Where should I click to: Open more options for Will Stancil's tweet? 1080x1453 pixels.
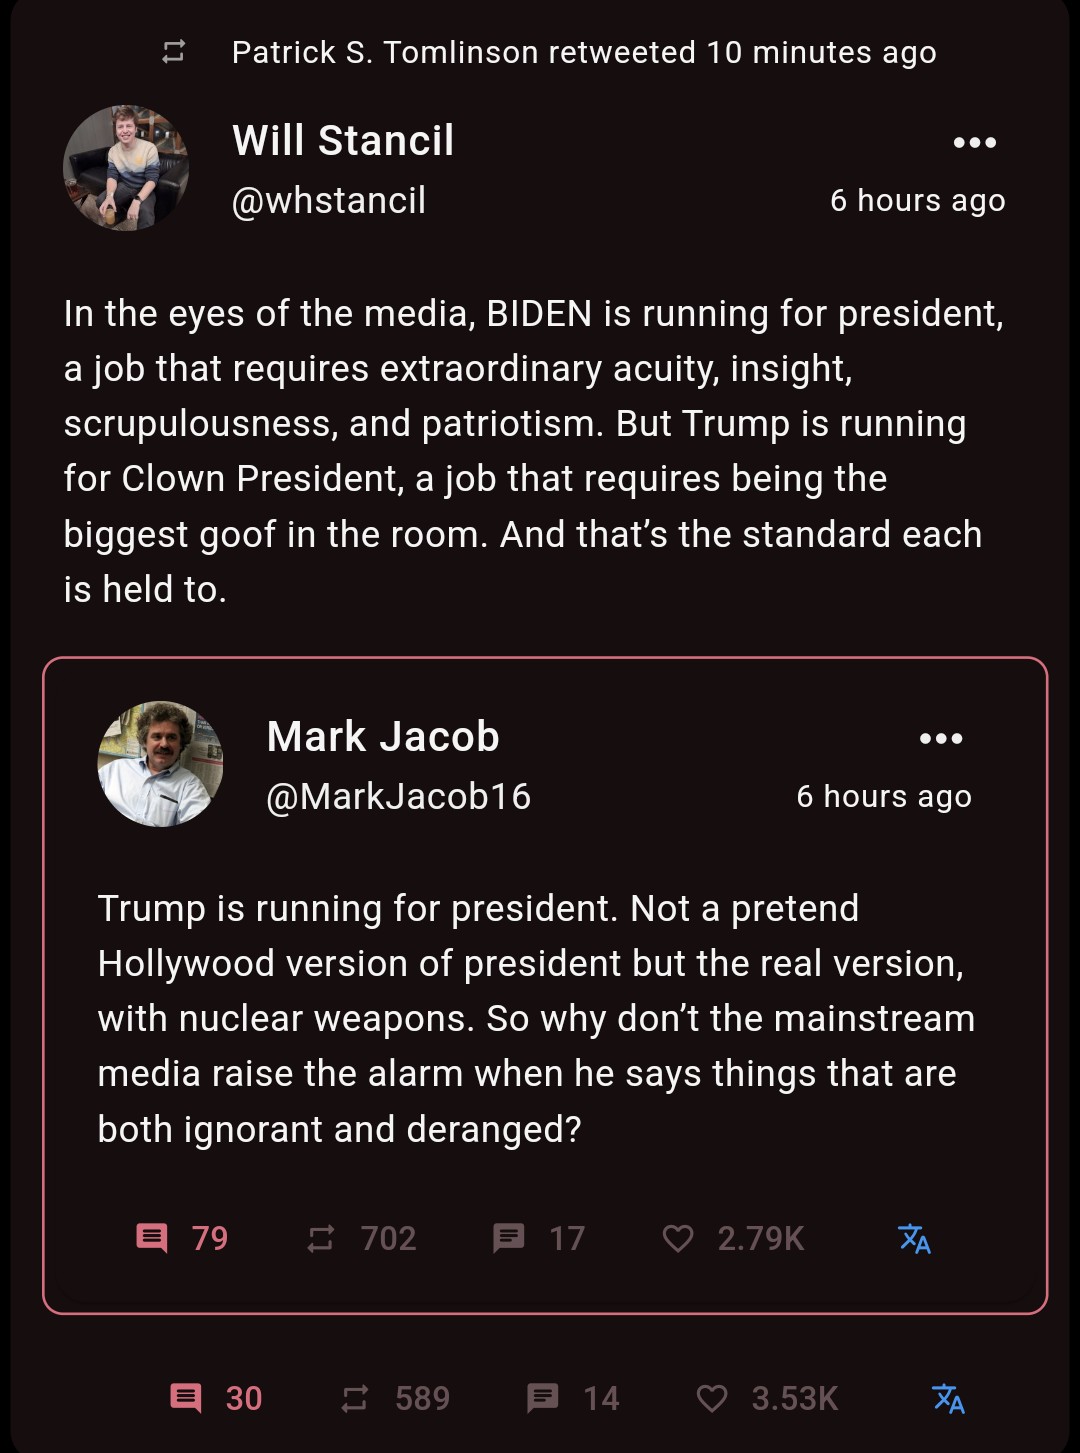coord(975,142)
